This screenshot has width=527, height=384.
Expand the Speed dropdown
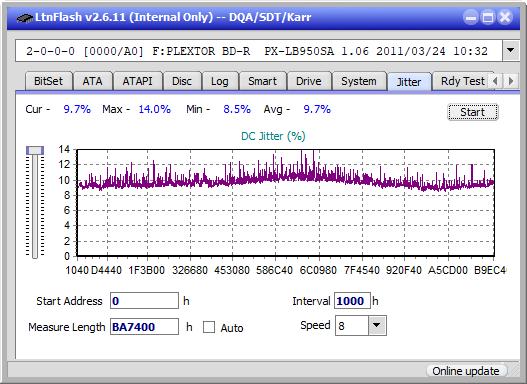tap(377, 325)
